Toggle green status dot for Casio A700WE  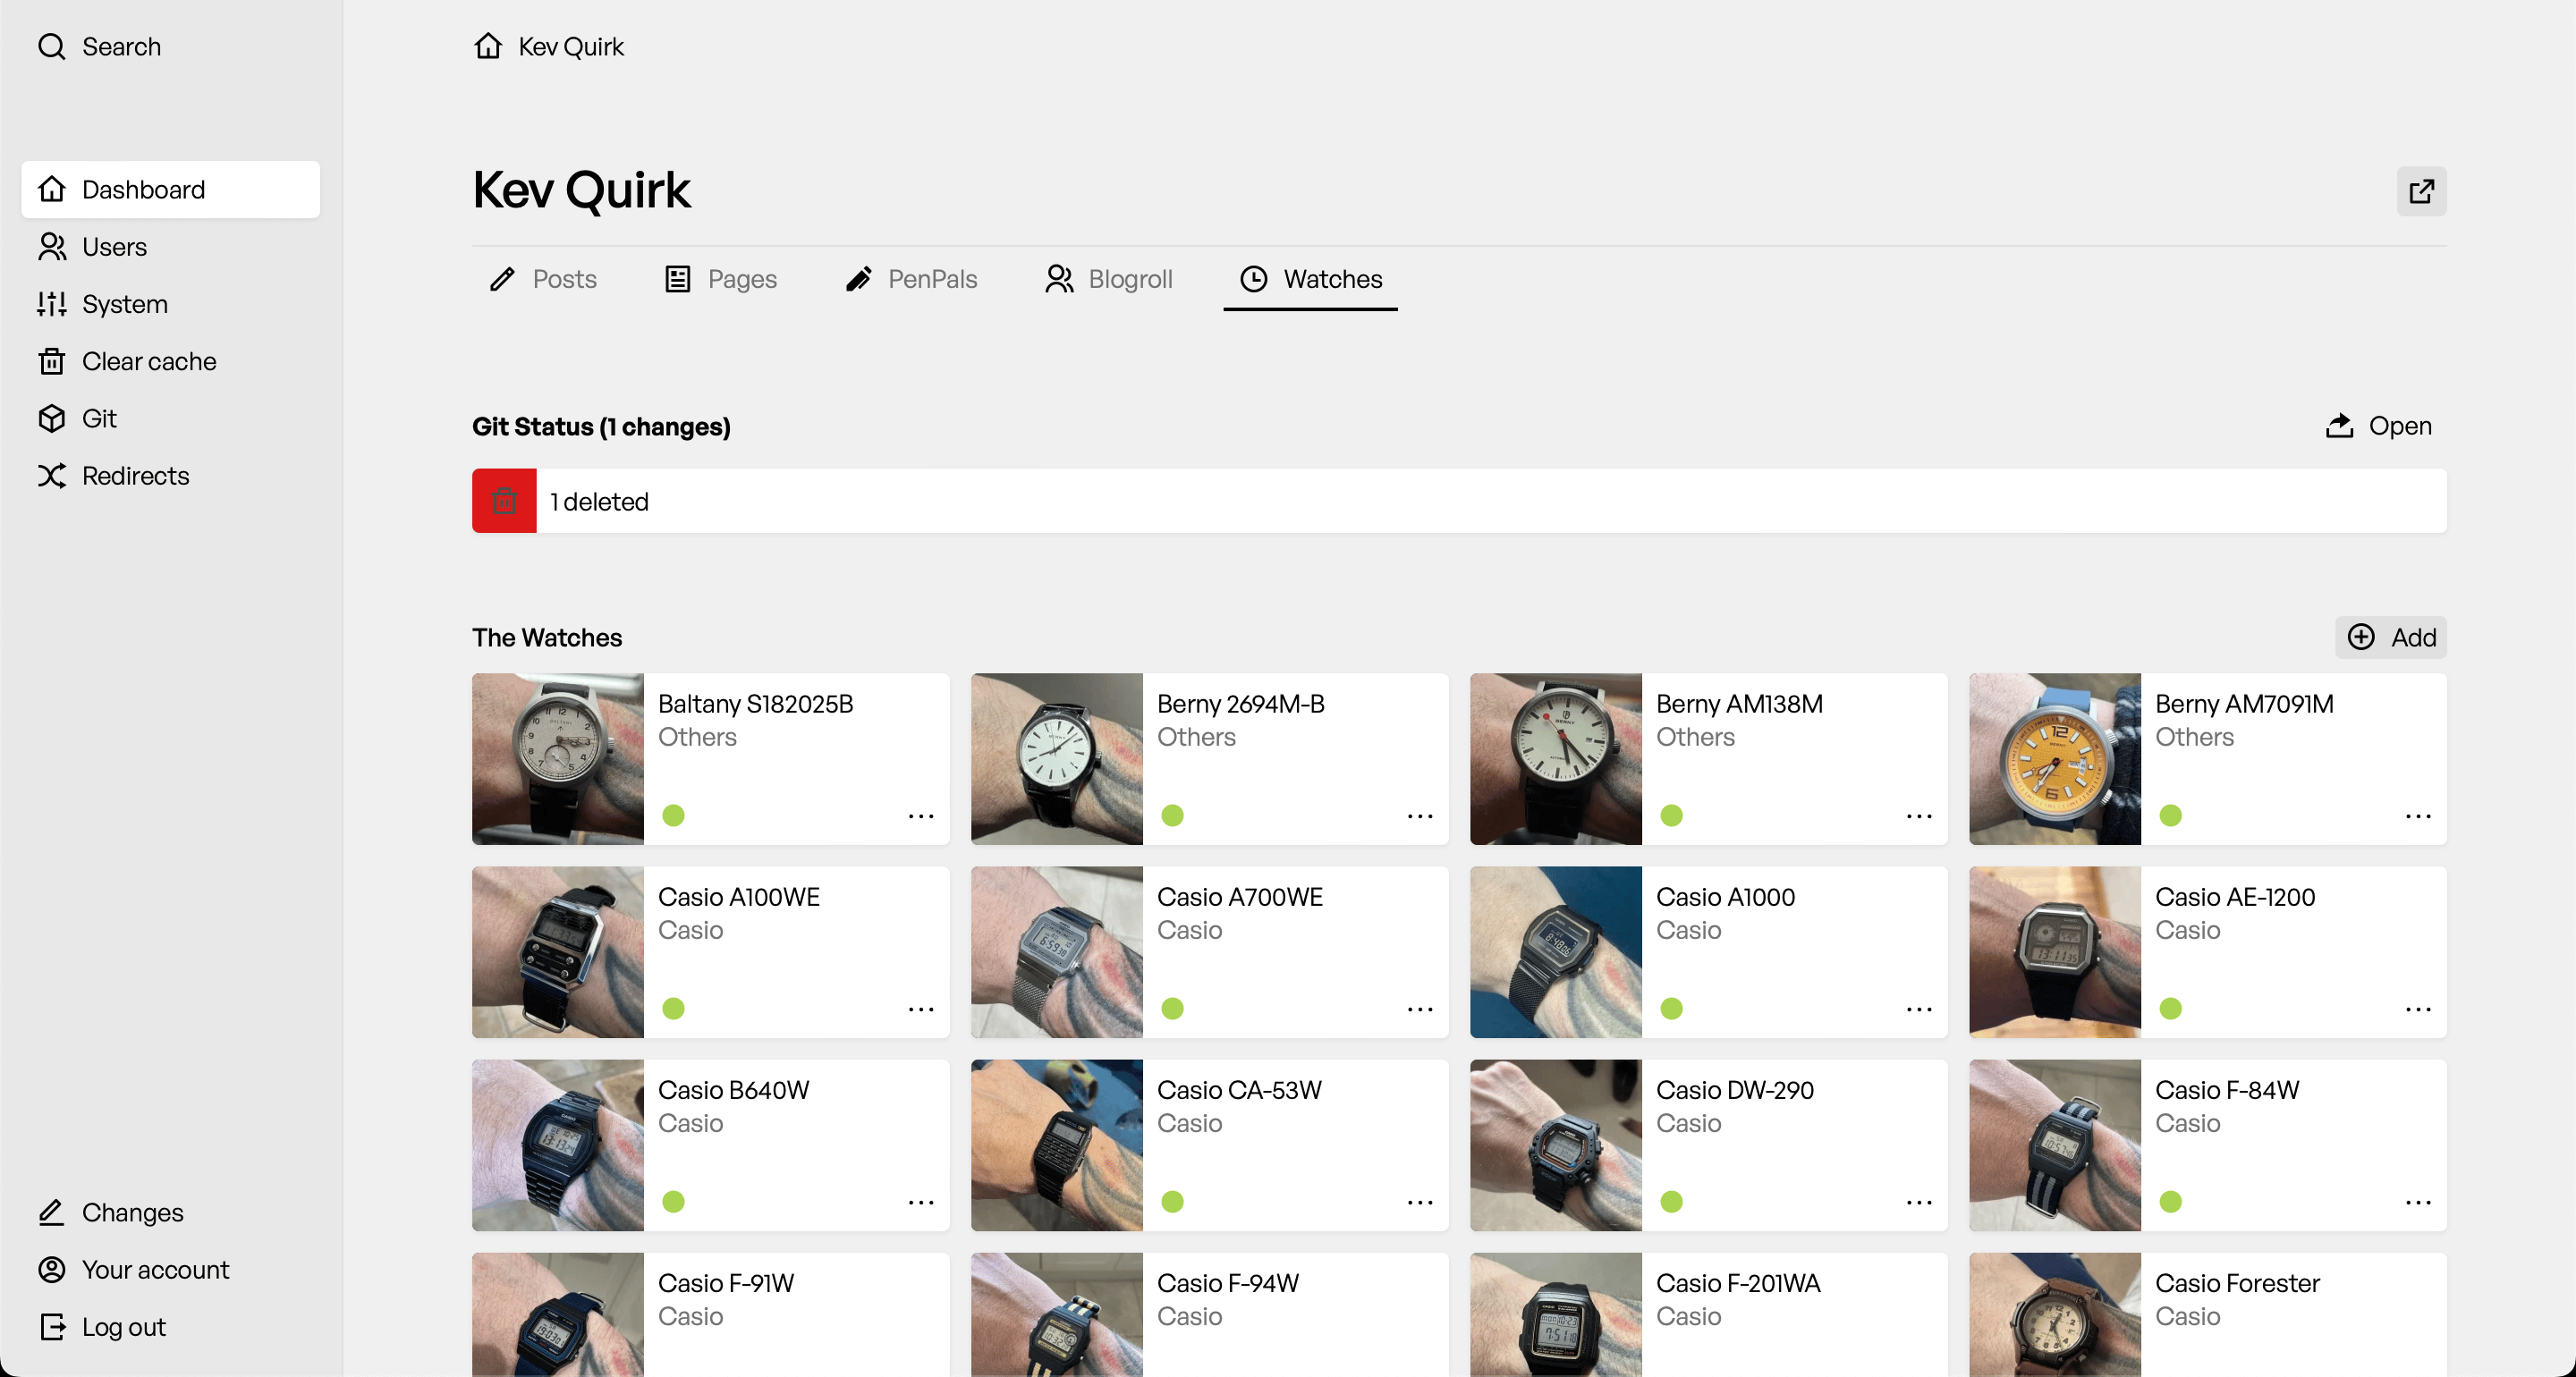tap(1173, 1009)
